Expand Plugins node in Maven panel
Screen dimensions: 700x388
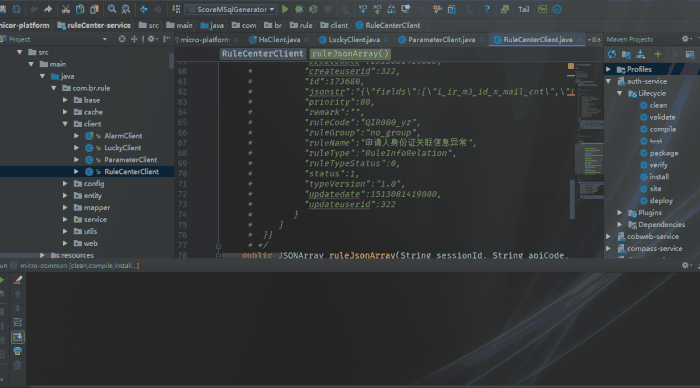(x=620, y=213)
